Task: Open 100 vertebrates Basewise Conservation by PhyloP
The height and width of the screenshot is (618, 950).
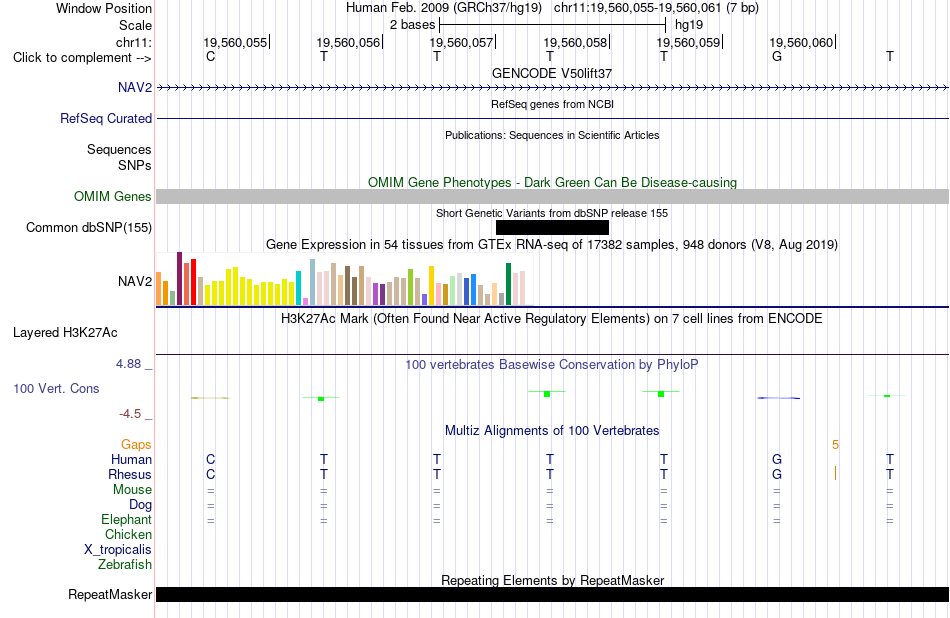Action: tap(552, 365)
